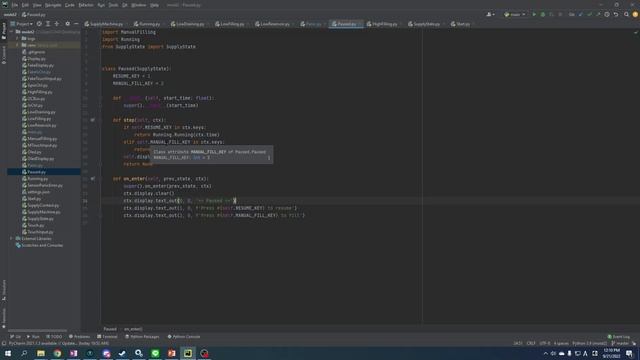Viewport: 640px width, 360px height.
Task: Expand External Libraries node
Action: [12, 238]
